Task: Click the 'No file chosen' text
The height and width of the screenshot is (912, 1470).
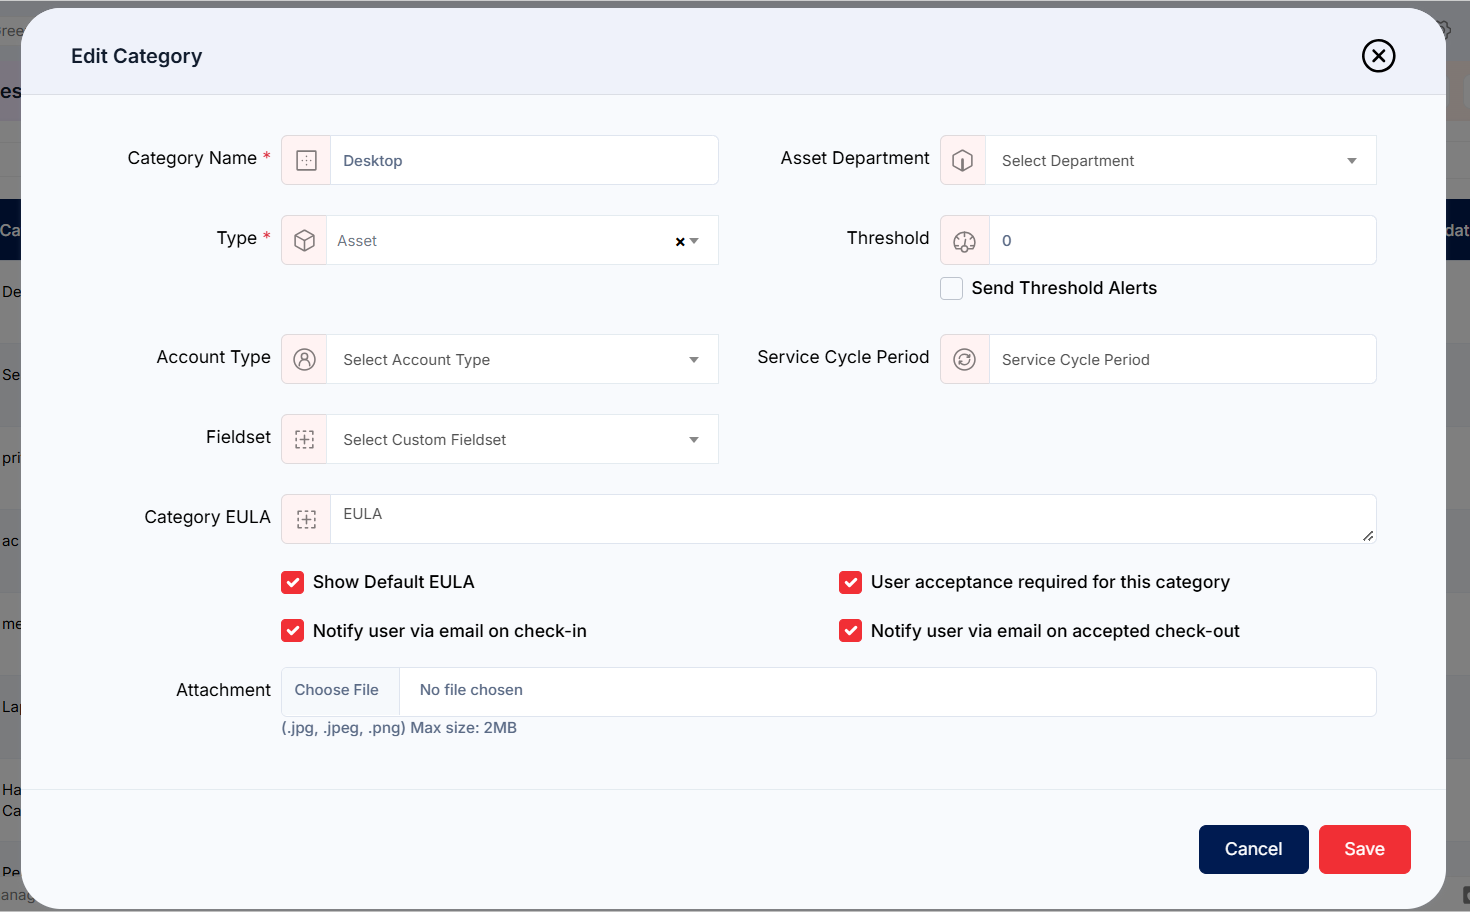Action: 471,690
